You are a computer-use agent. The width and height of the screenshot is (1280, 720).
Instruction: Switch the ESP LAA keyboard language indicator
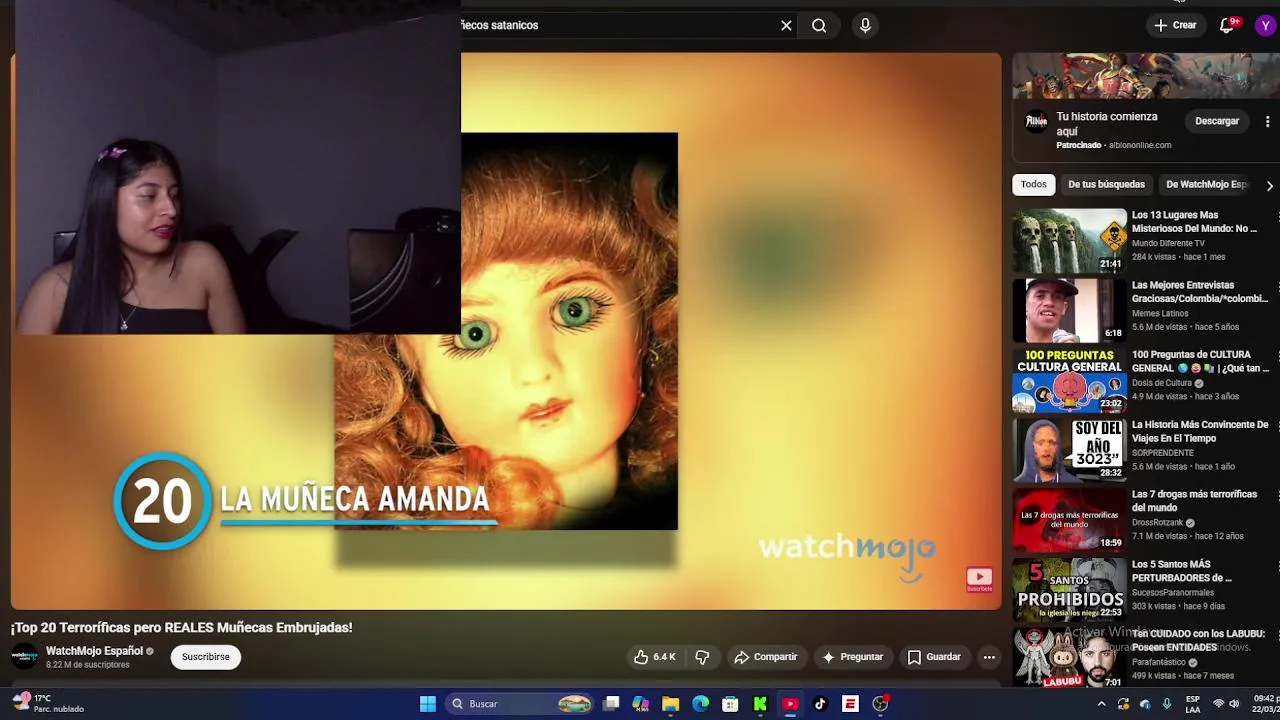(x=1193, y=704)
